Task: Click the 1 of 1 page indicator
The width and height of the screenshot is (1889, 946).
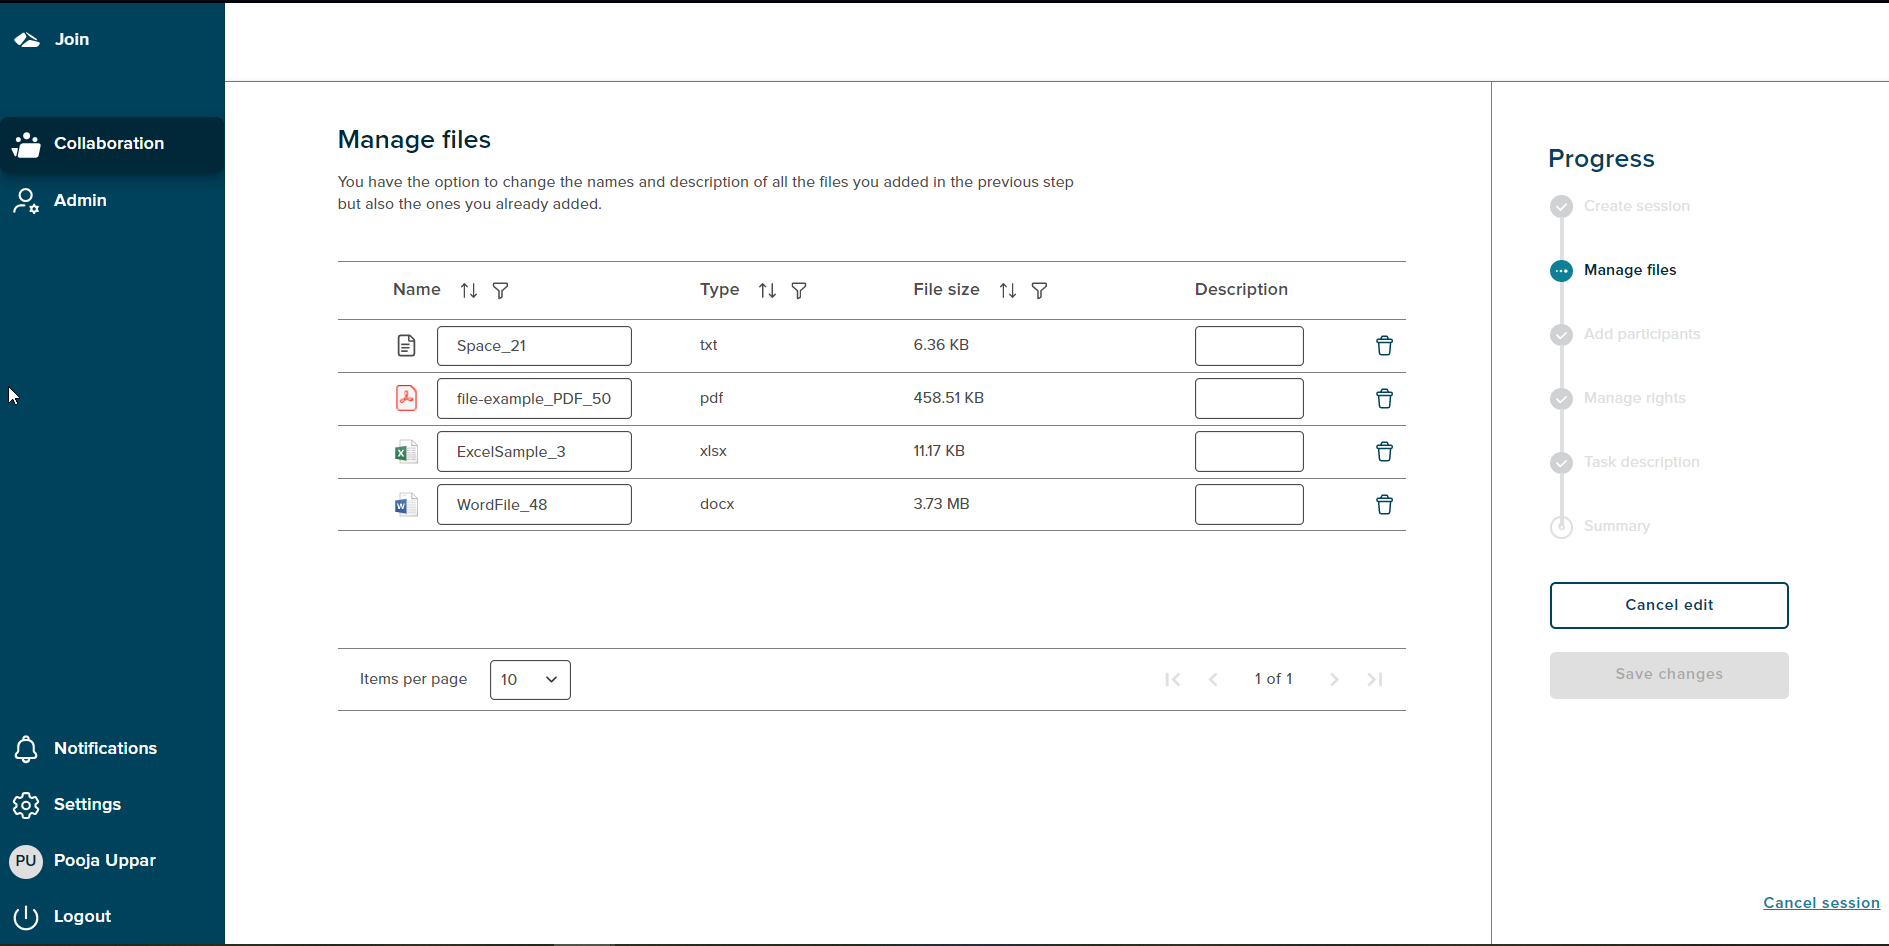Action: click(x=1273, y=679)
